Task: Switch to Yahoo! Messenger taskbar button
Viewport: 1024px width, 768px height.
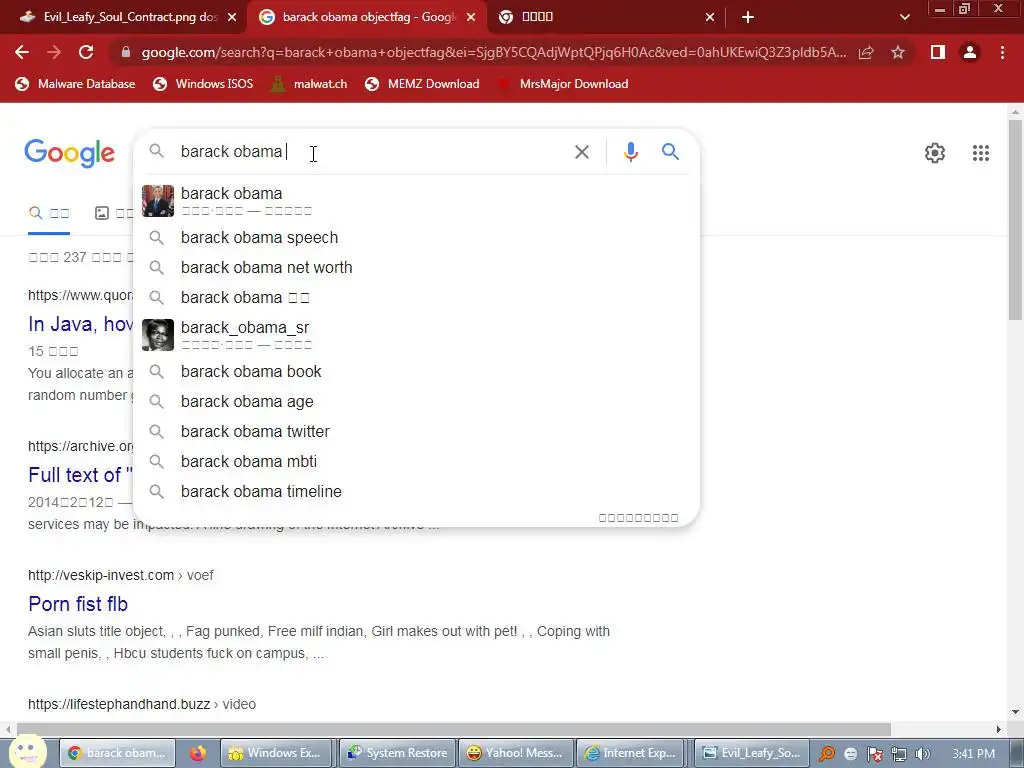Action: pos(516,753)
